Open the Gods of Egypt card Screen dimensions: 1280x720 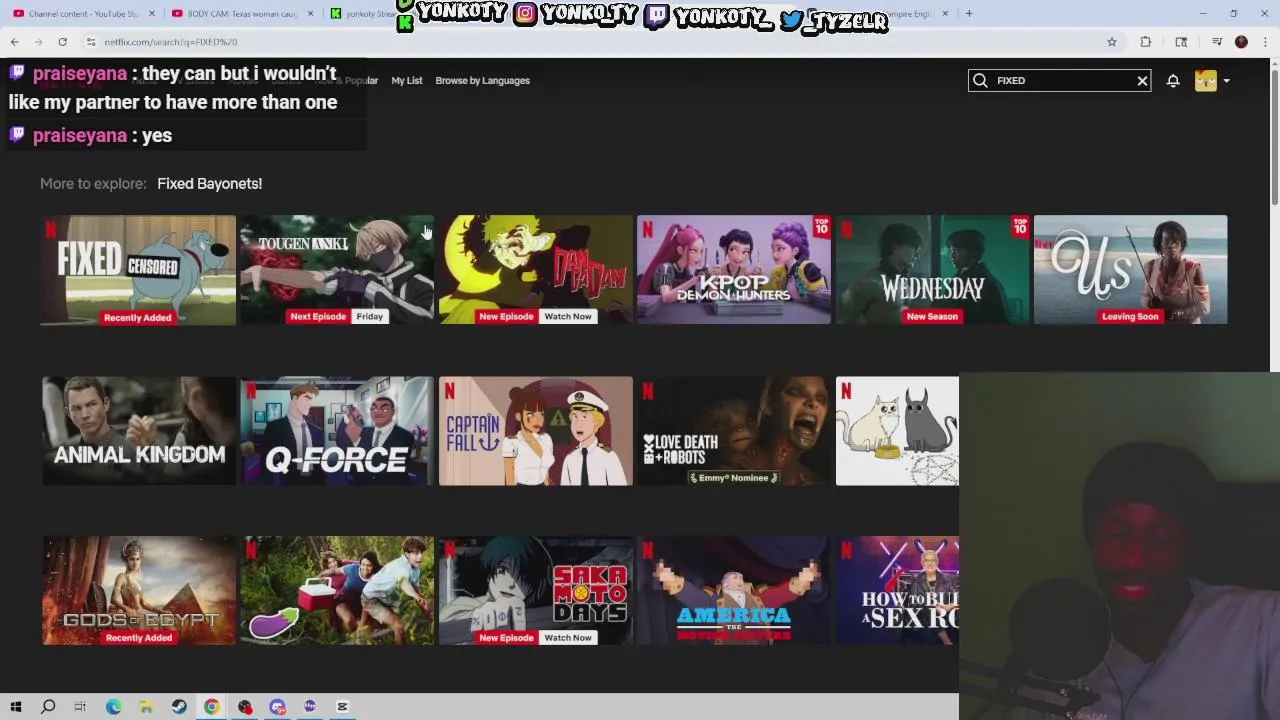(139, 591)
